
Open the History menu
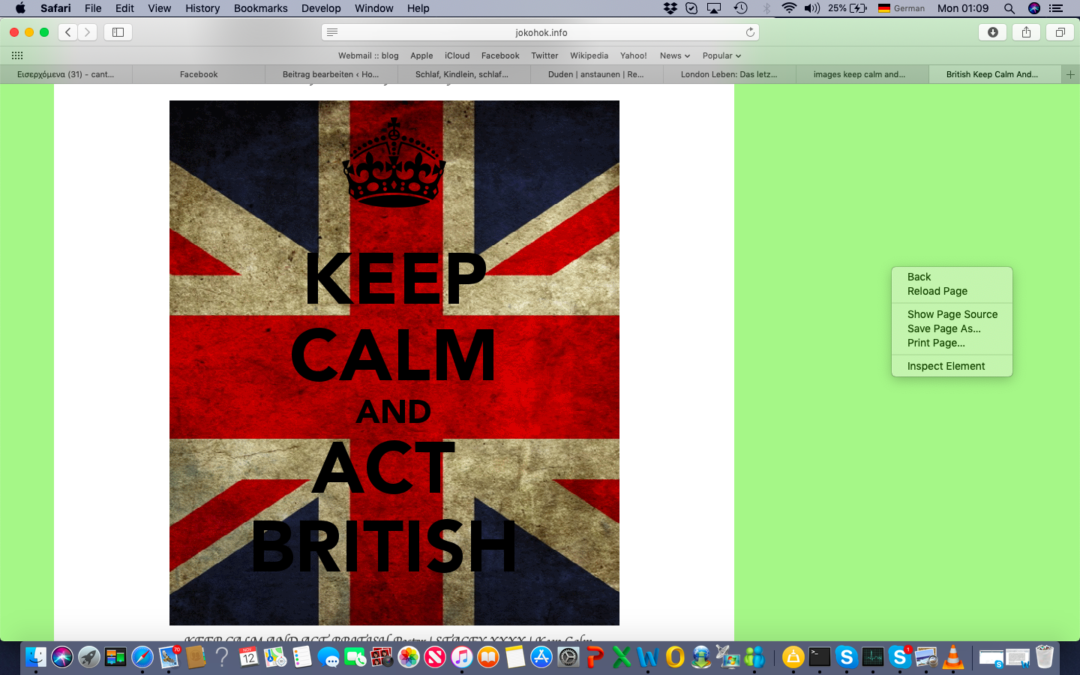pyautogui.click(x=202, y=8)
